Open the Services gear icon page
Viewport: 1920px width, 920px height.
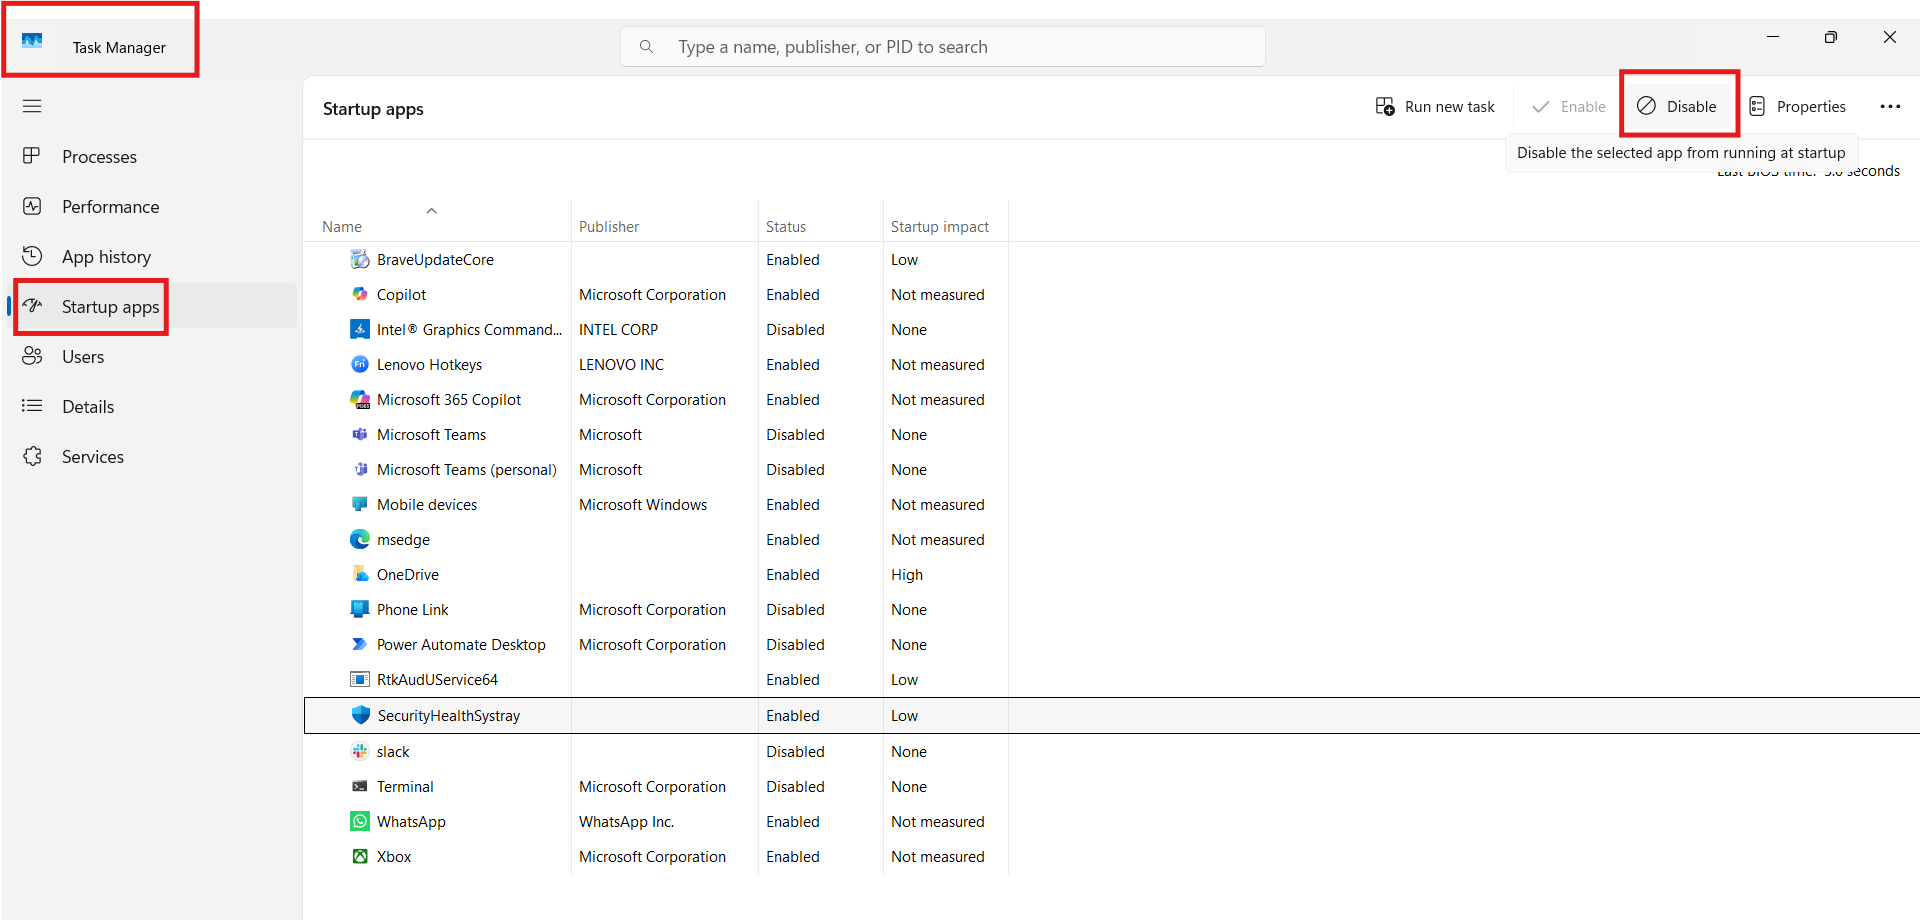click(x=33, y=456)
